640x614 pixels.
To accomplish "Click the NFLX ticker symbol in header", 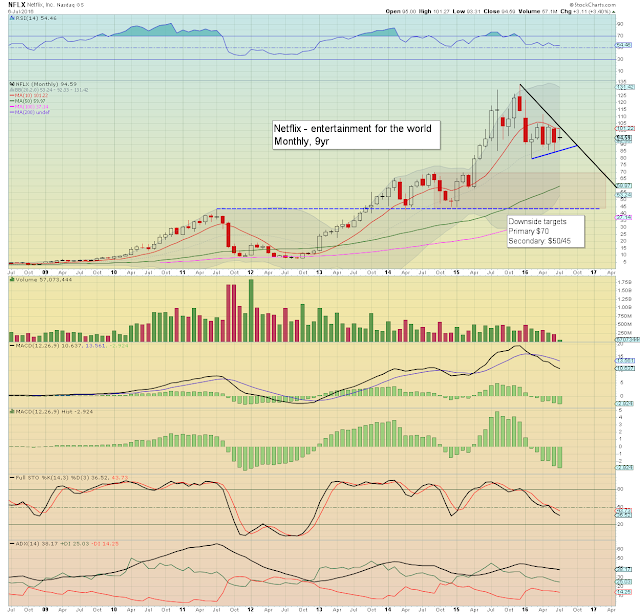I will point(17,5).
